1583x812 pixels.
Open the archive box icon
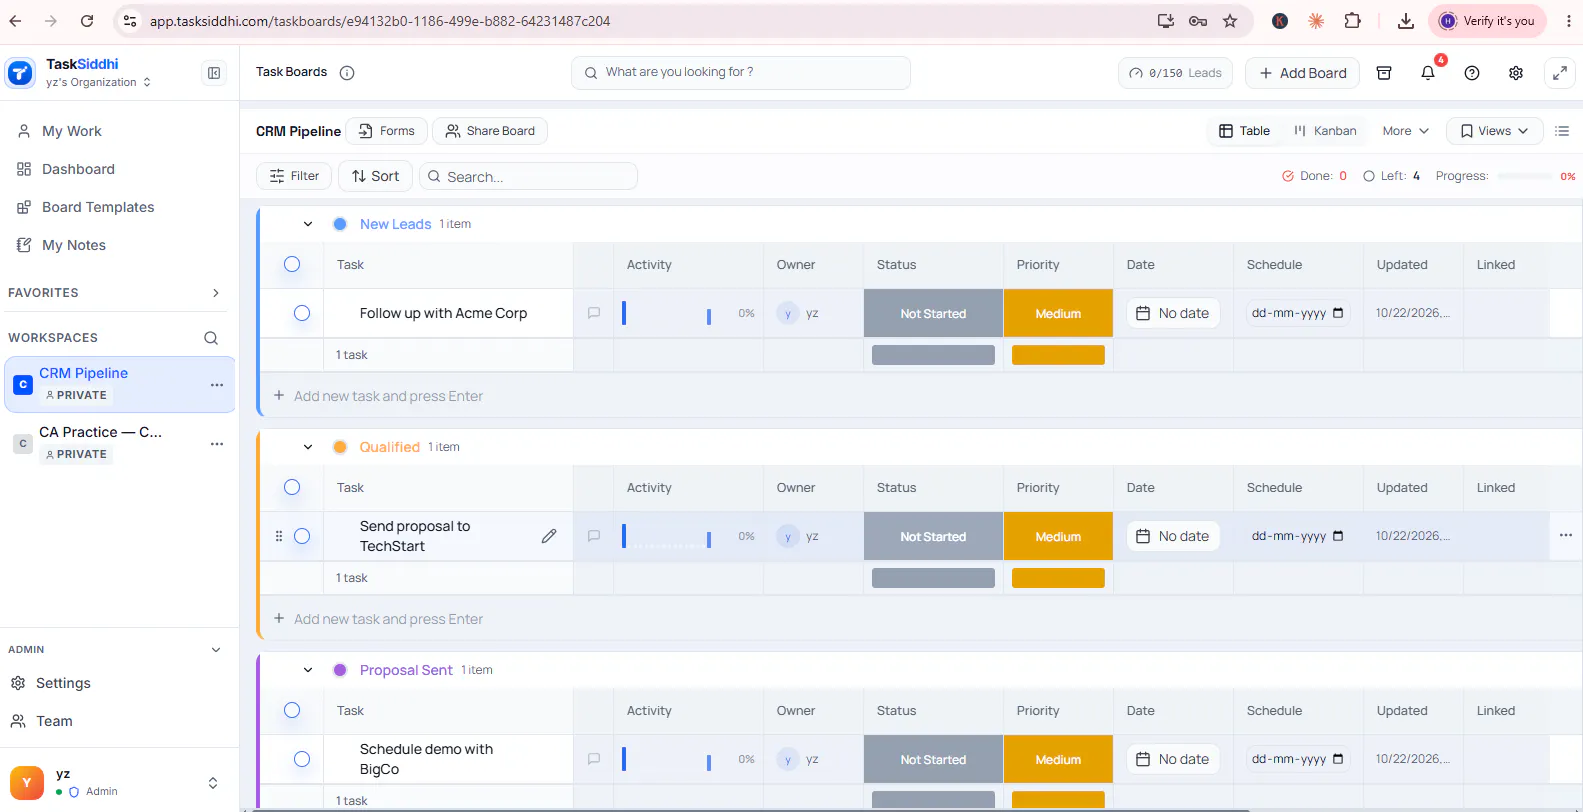(1384, 73)
